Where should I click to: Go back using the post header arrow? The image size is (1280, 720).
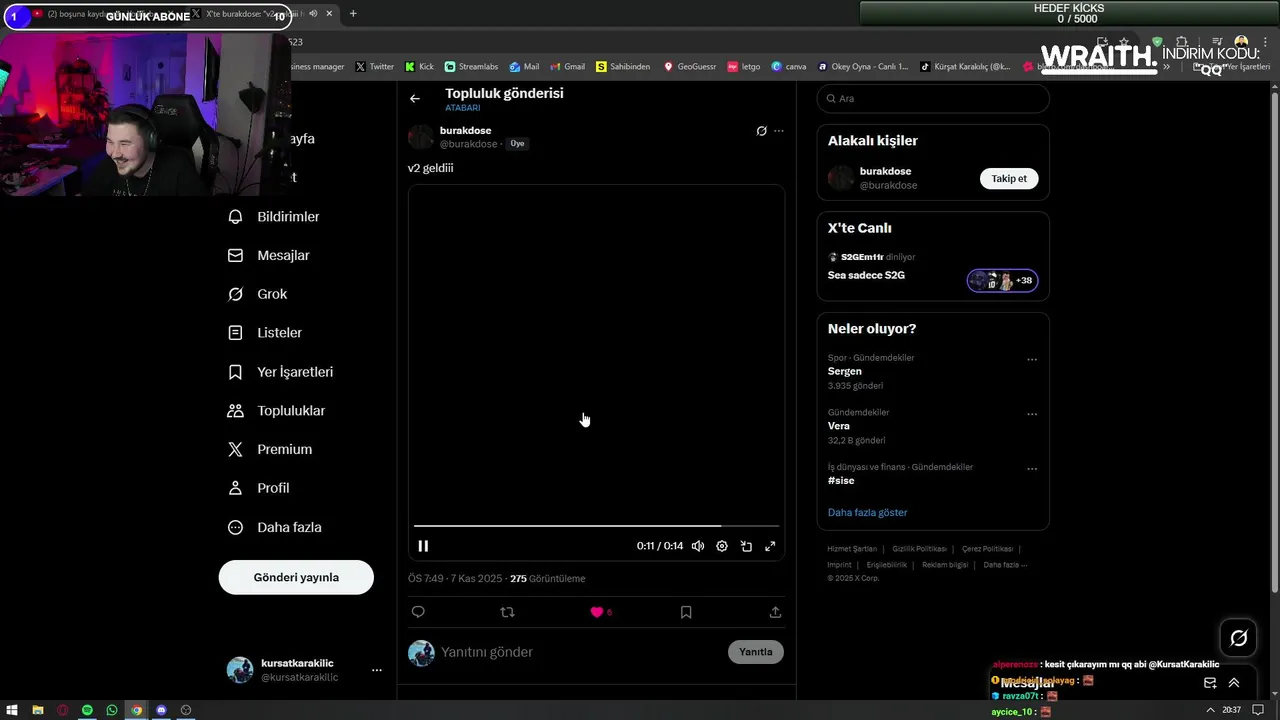(x=415, y=99)
